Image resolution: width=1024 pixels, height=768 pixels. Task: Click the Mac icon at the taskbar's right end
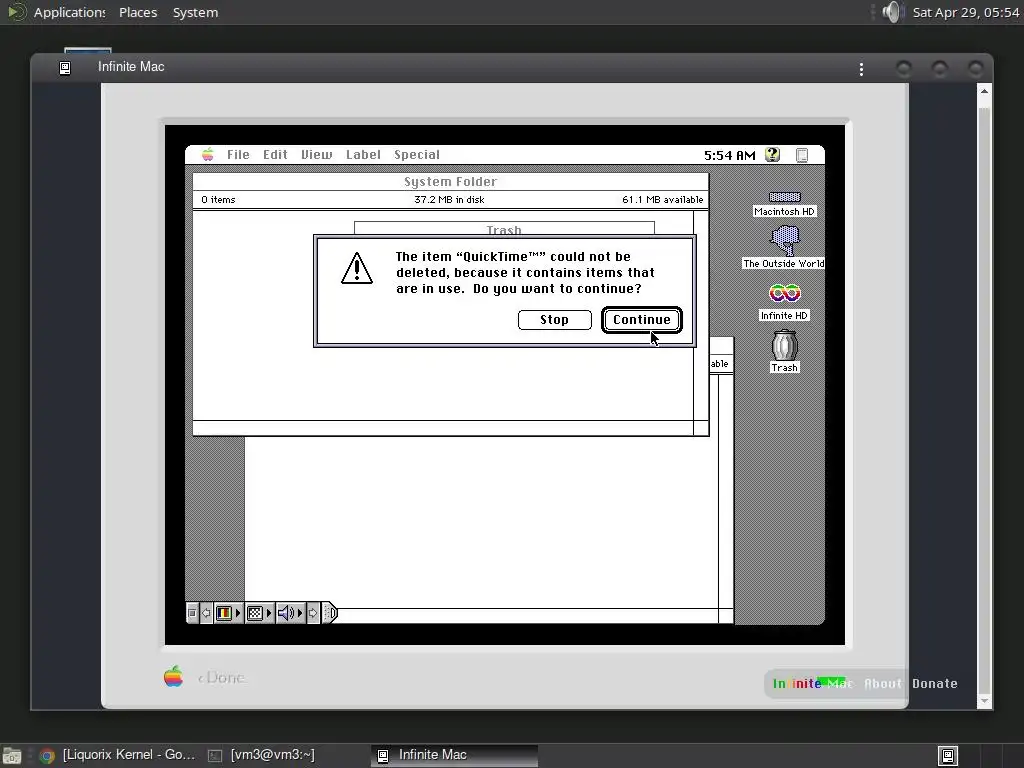(x=948, y=756)
